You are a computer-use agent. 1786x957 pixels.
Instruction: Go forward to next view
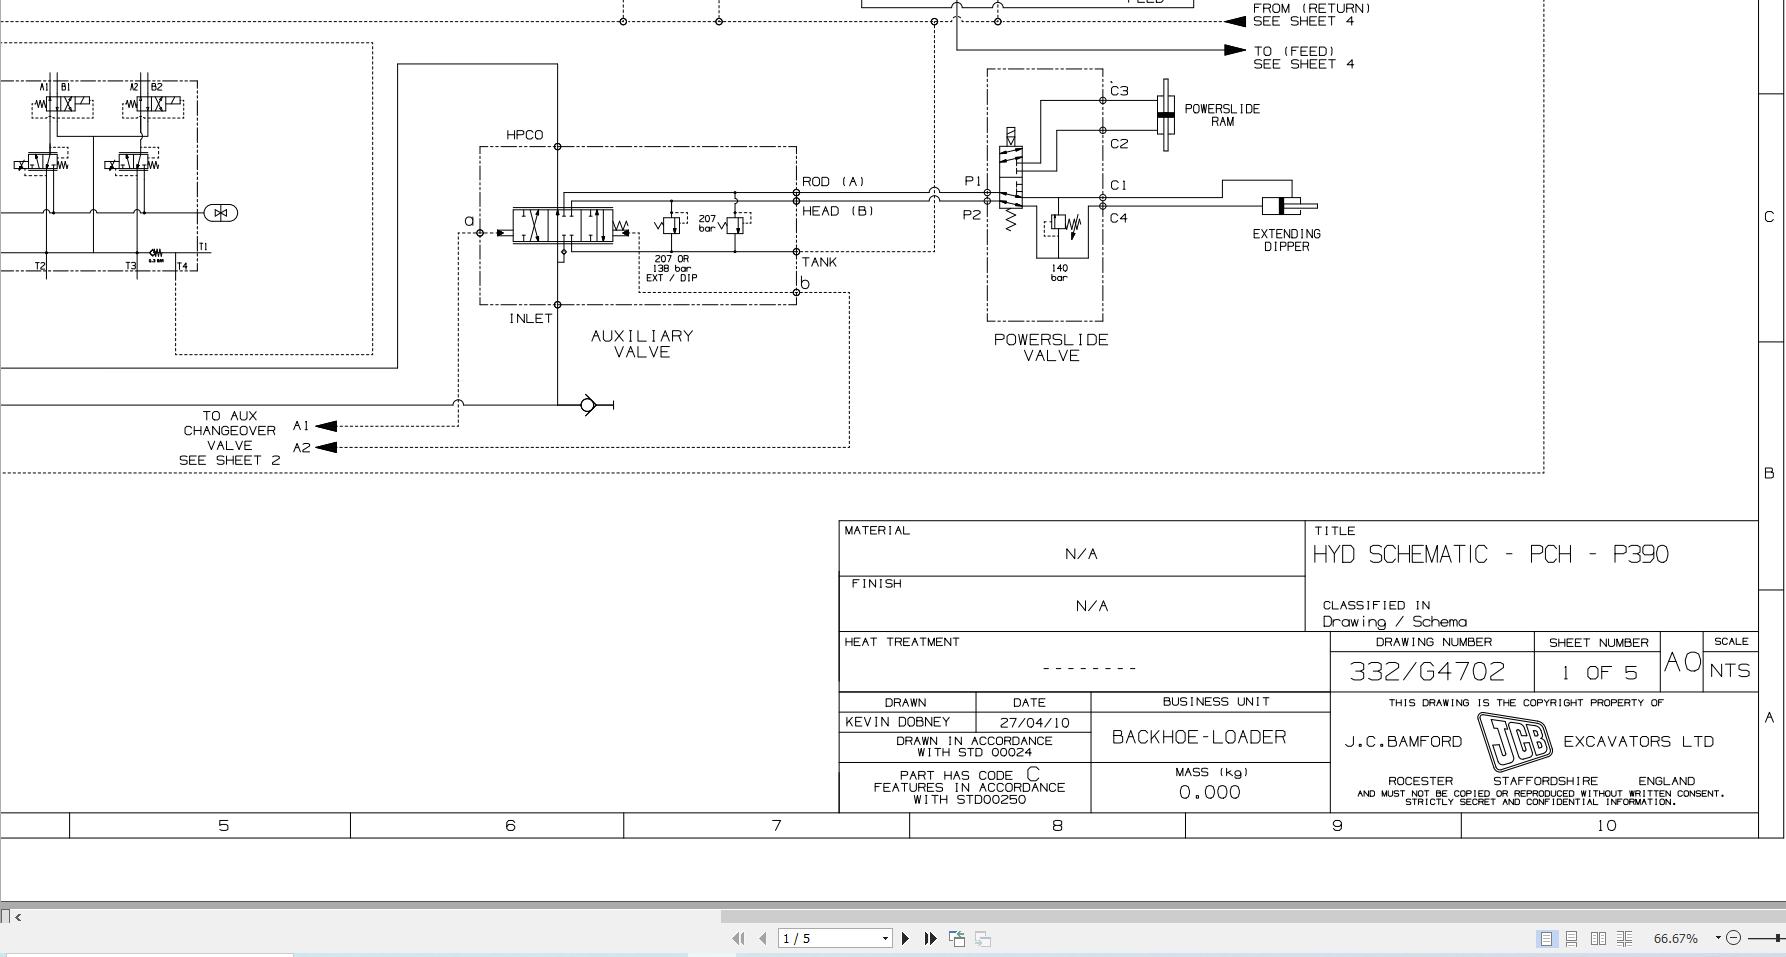[983, 938]
